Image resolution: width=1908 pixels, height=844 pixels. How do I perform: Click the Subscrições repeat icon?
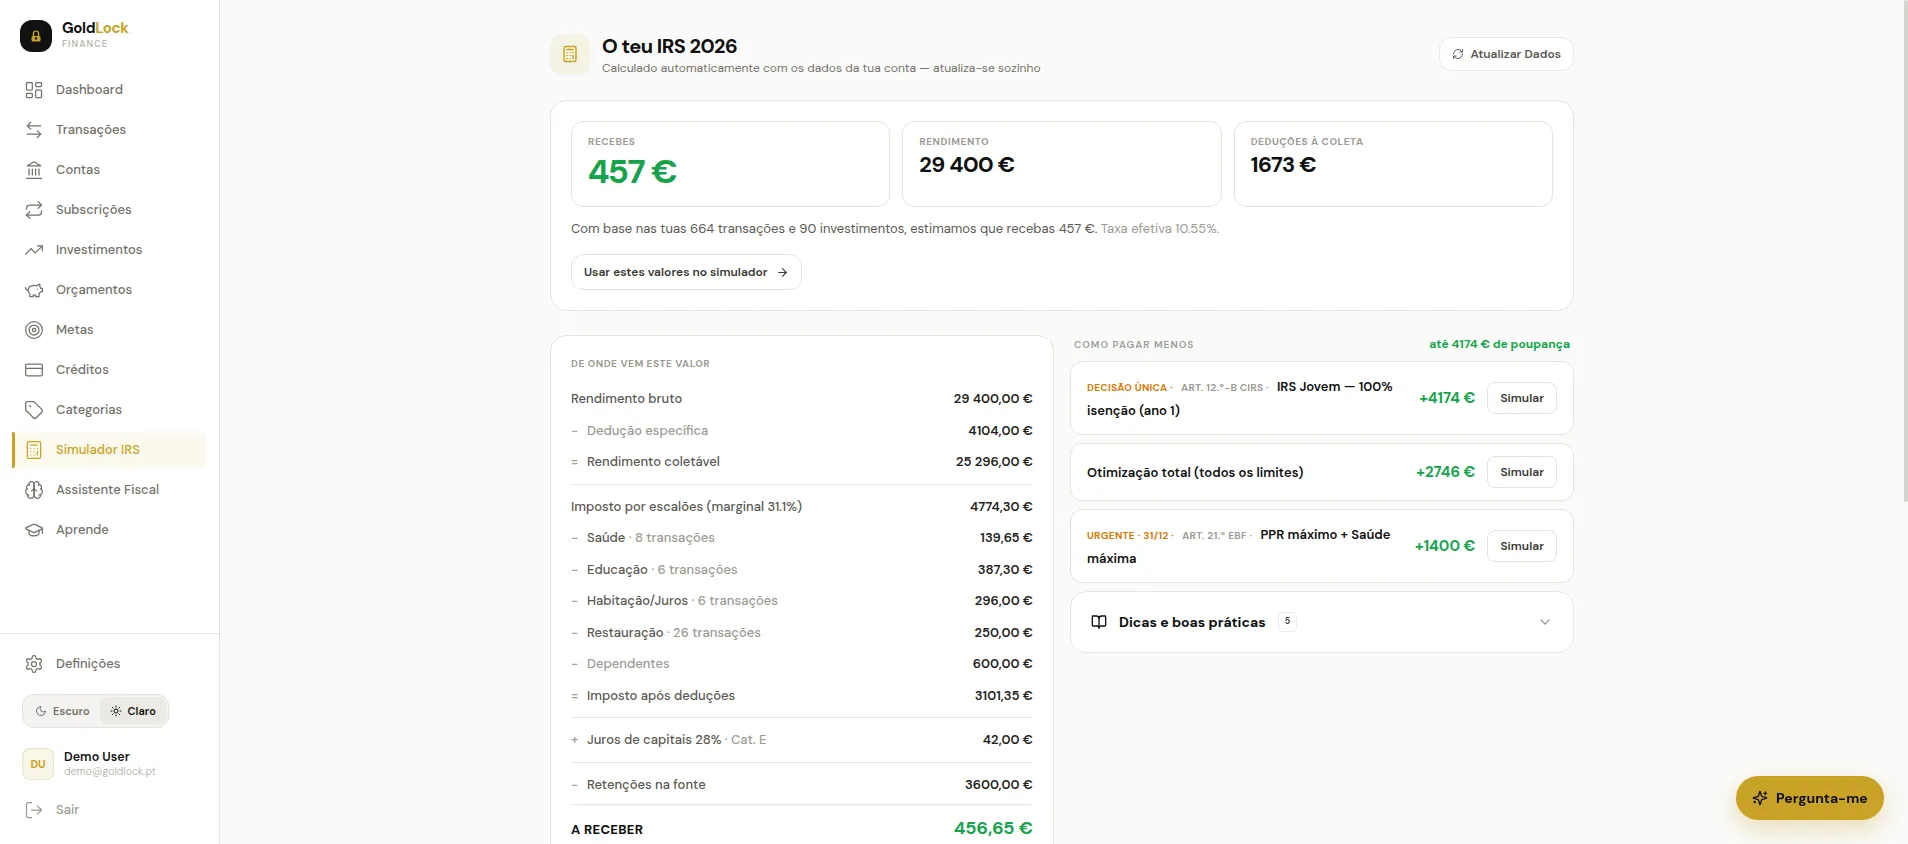34,210
